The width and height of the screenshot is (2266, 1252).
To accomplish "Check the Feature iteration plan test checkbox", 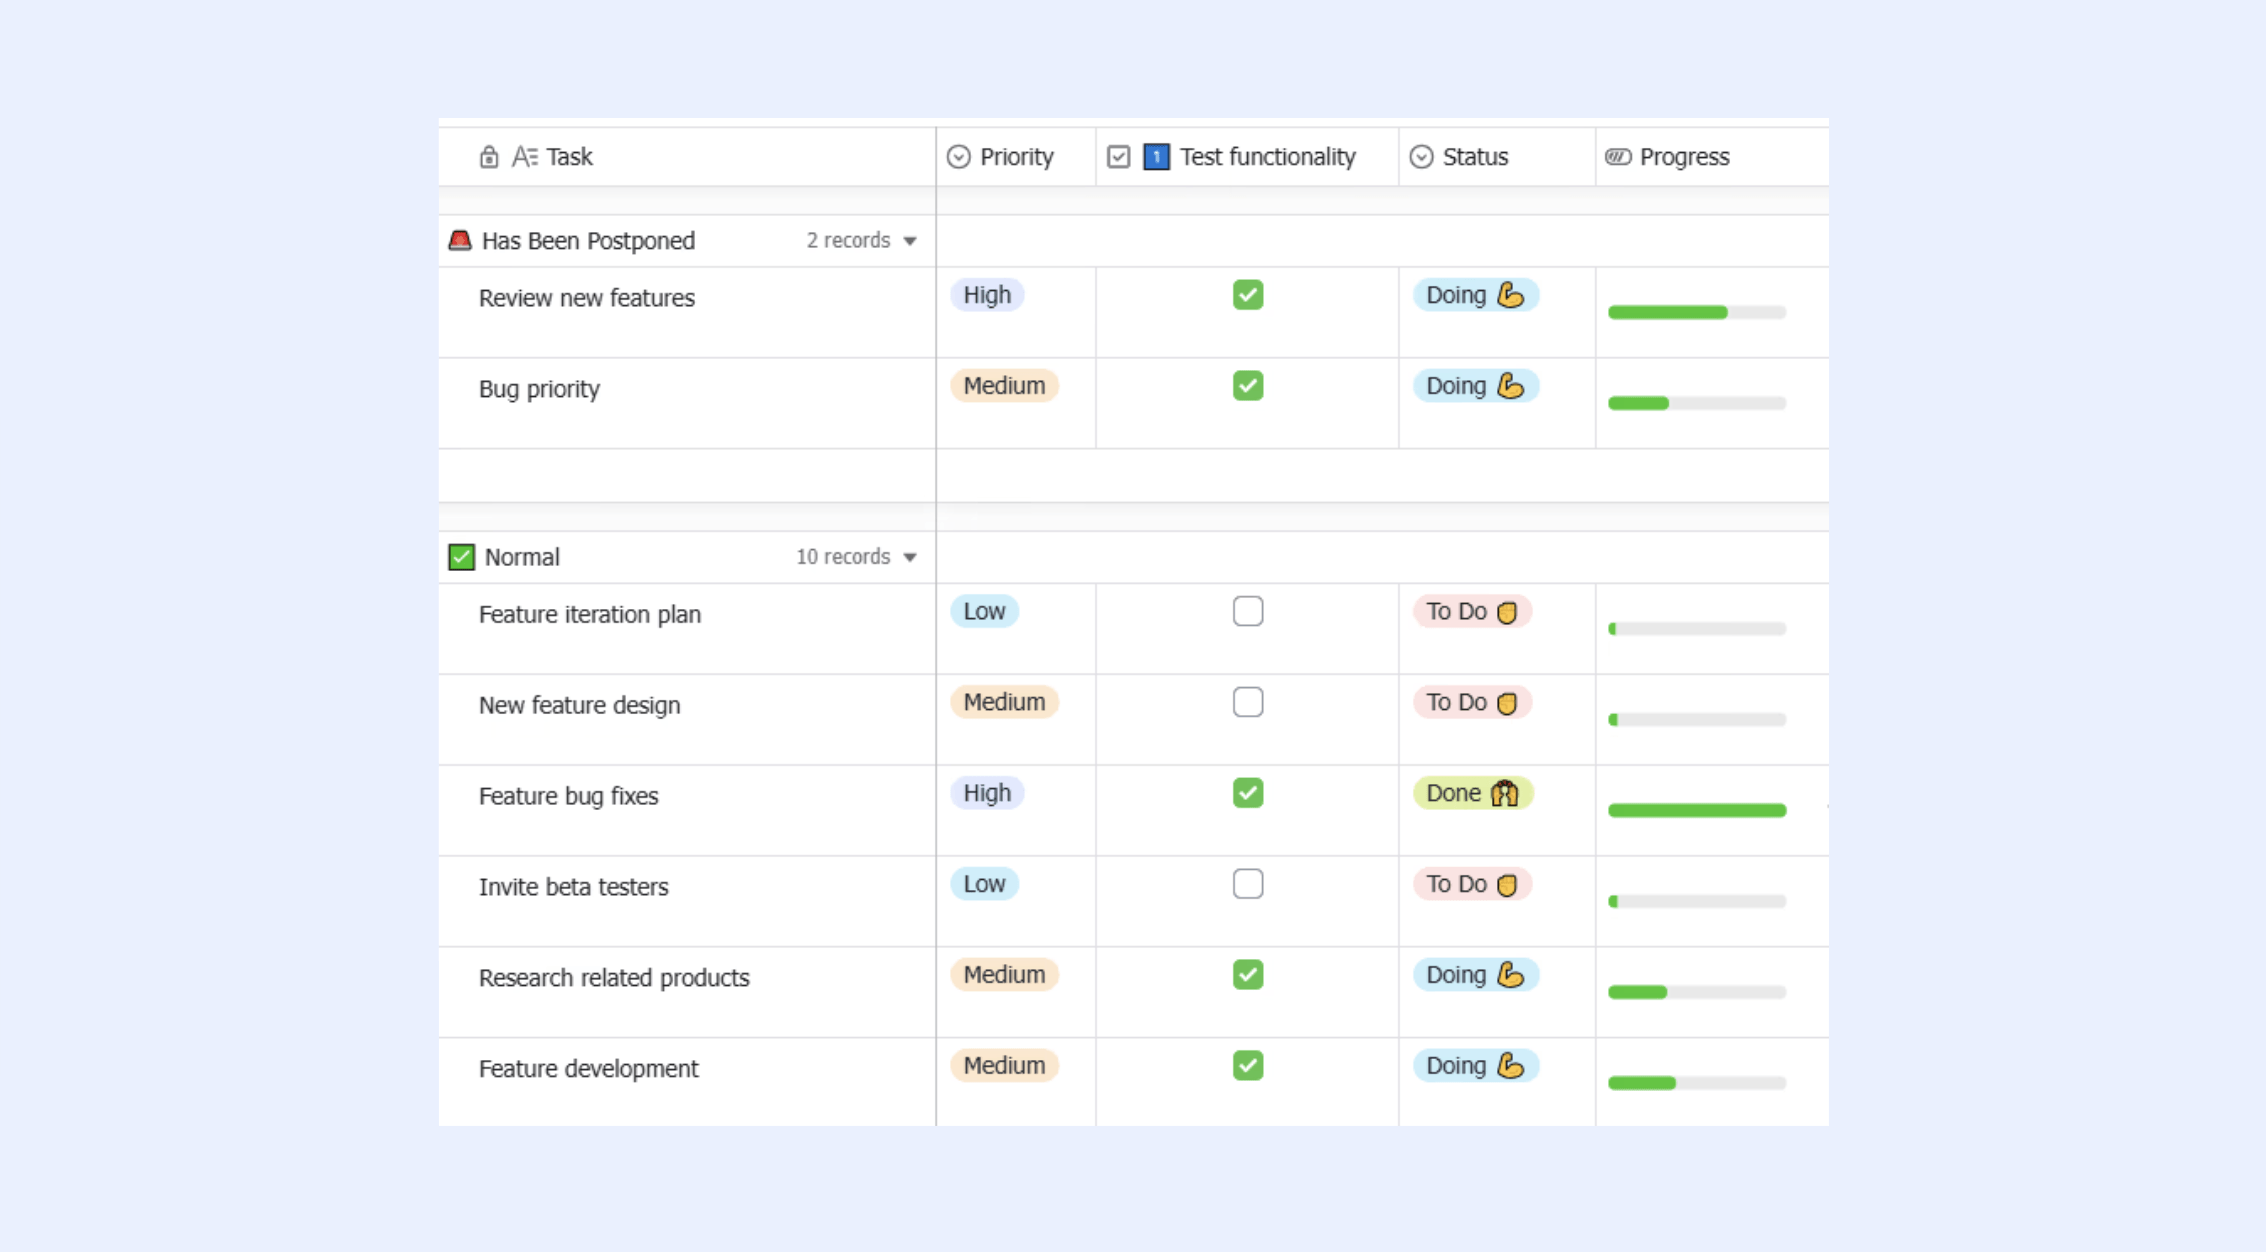I will (x=1248, y=611).
